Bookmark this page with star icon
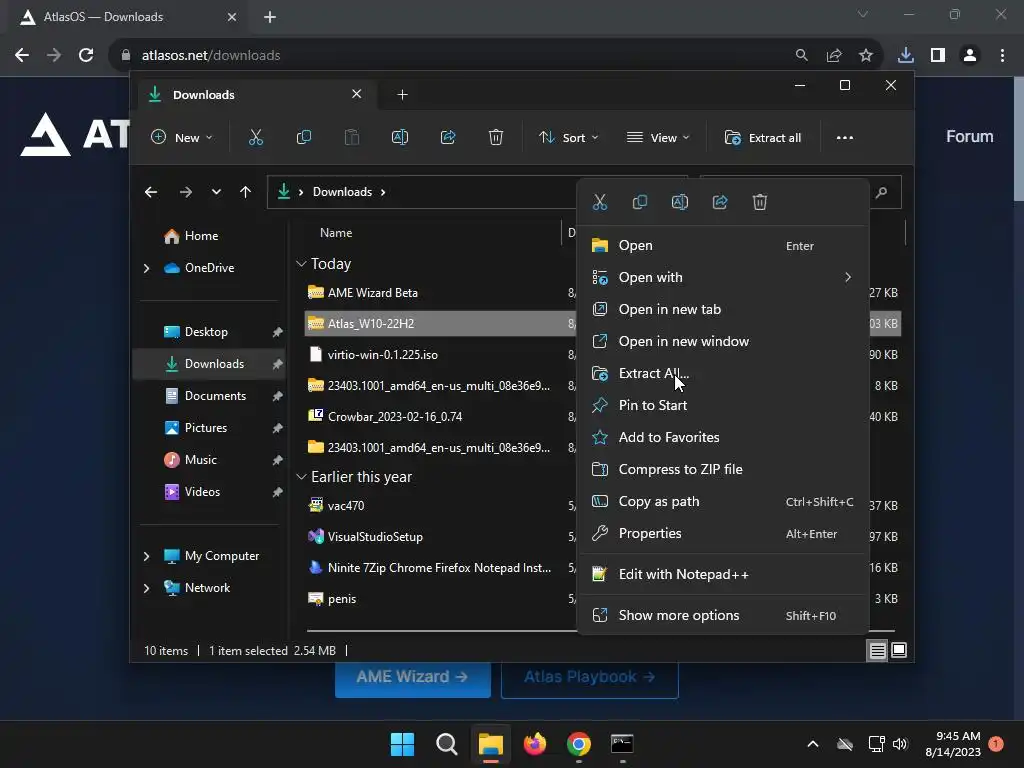Screen dimensions: 1024x768 click(866, 56)
